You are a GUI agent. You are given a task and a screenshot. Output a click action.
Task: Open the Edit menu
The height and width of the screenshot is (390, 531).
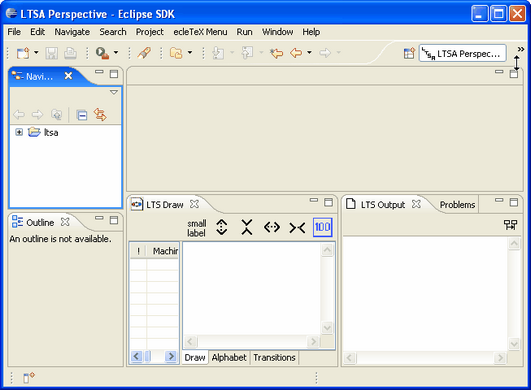(38, 32)
